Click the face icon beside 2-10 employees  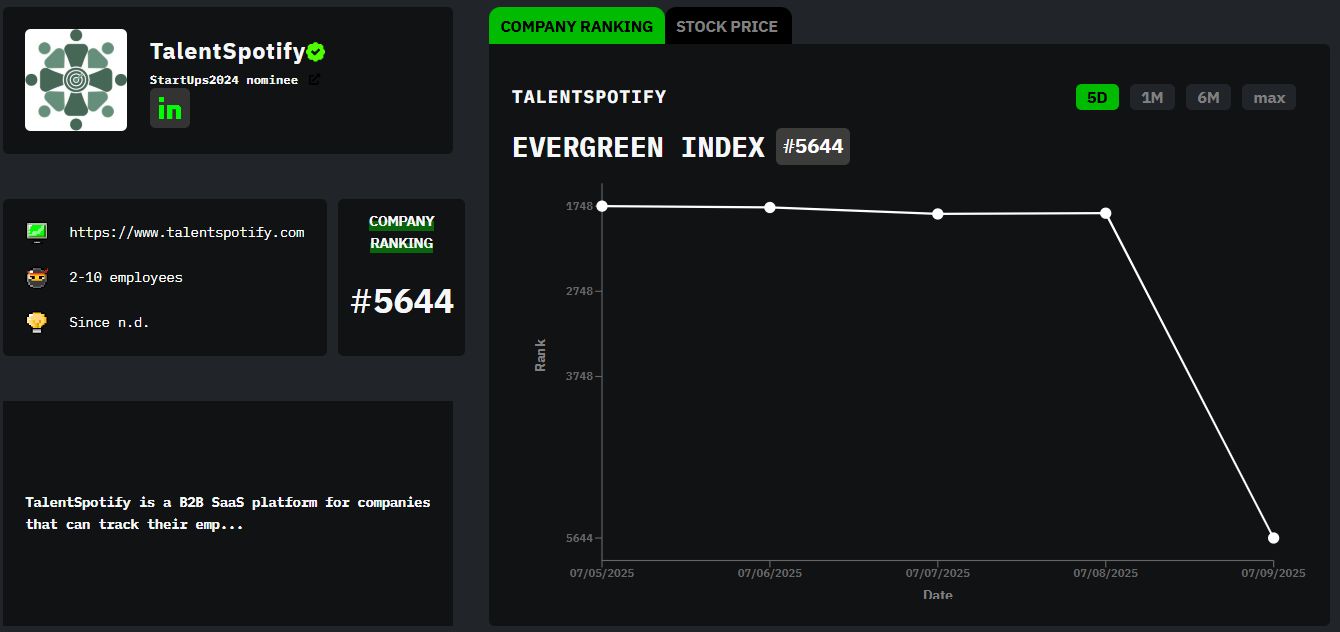click(x=37, y=277)
